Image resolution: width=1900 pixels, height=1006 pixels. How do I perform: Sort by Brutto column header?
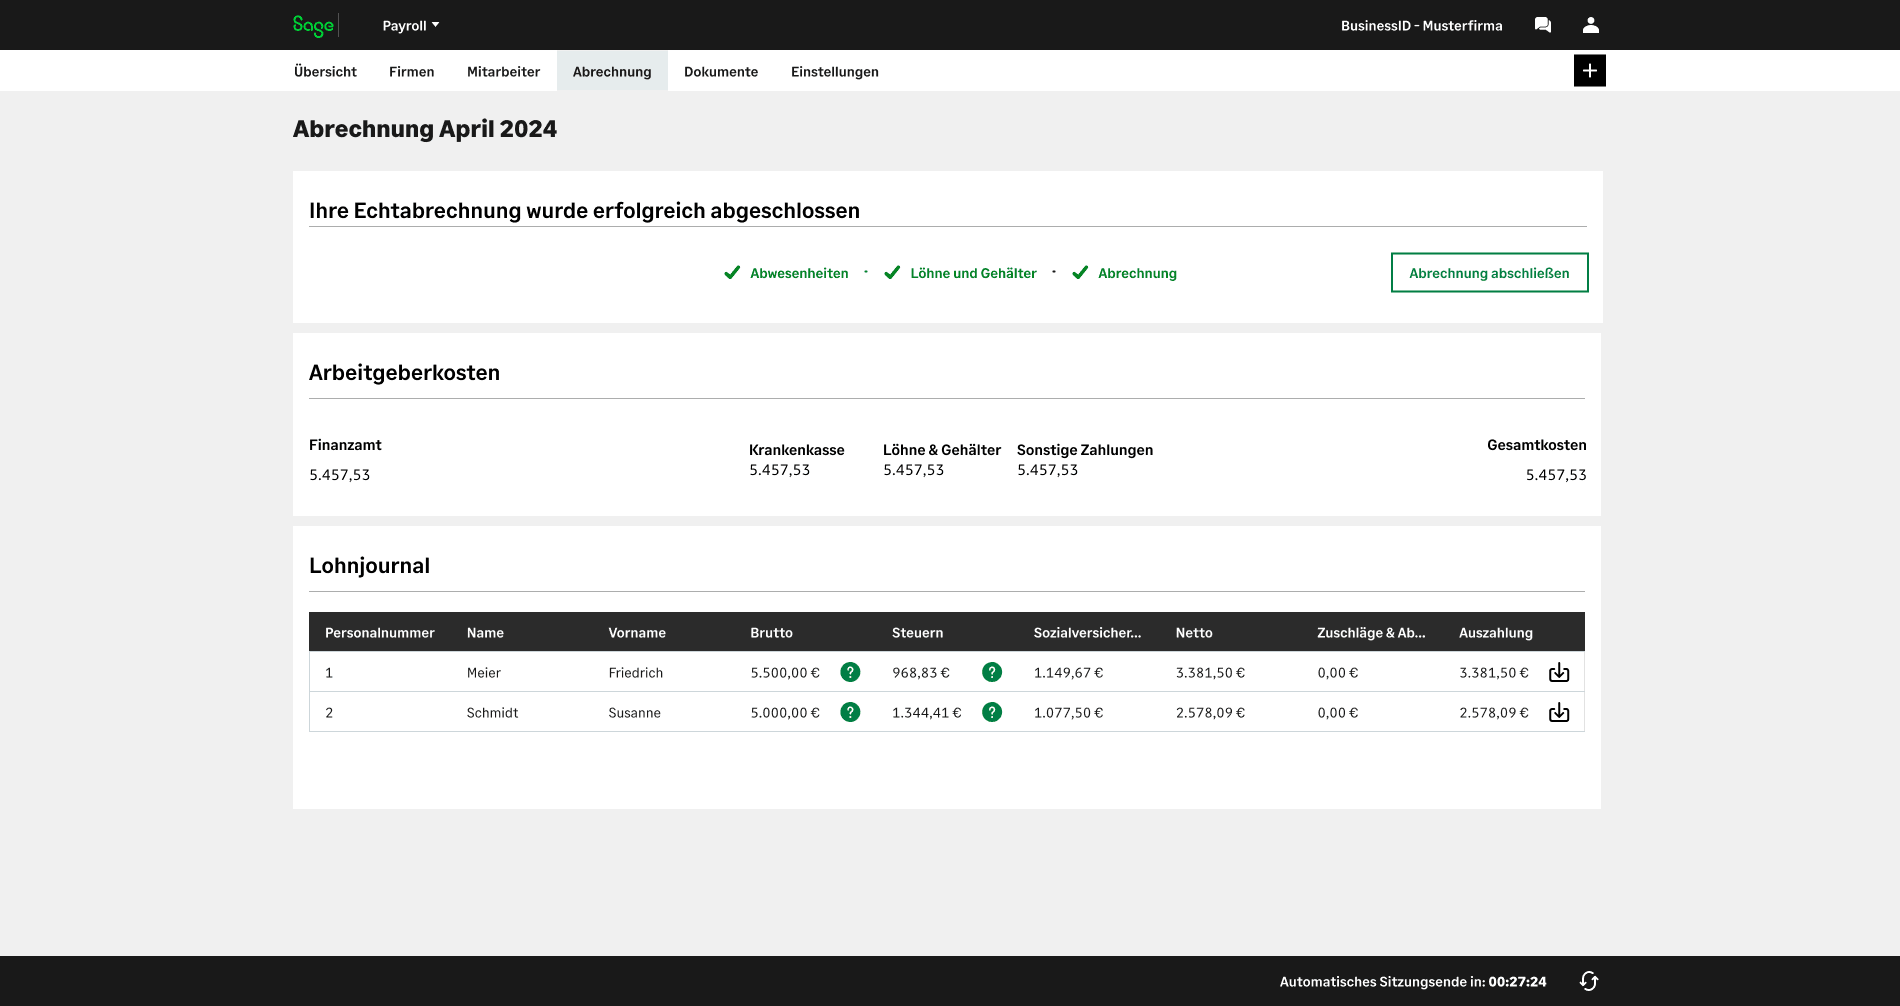click(x=771, y=633)
